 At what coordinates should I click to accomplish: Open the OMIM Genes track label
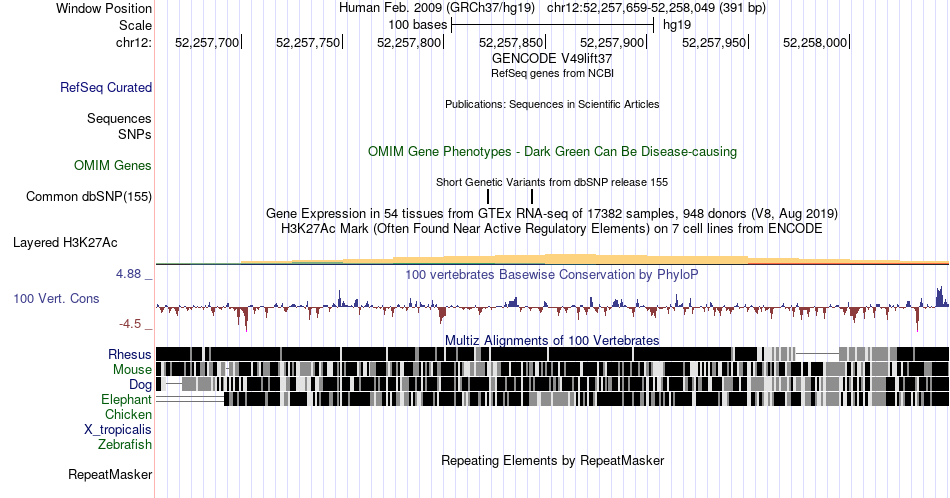point(113,165)
